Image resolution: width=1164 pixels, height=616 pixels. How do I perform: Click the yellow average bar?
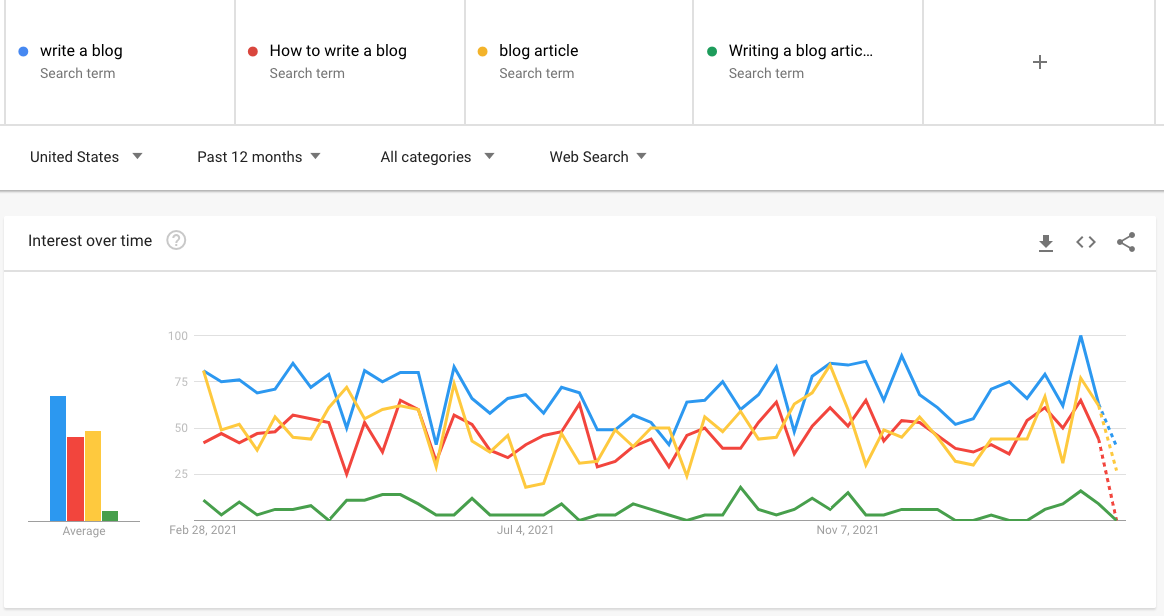coord(93,476)
